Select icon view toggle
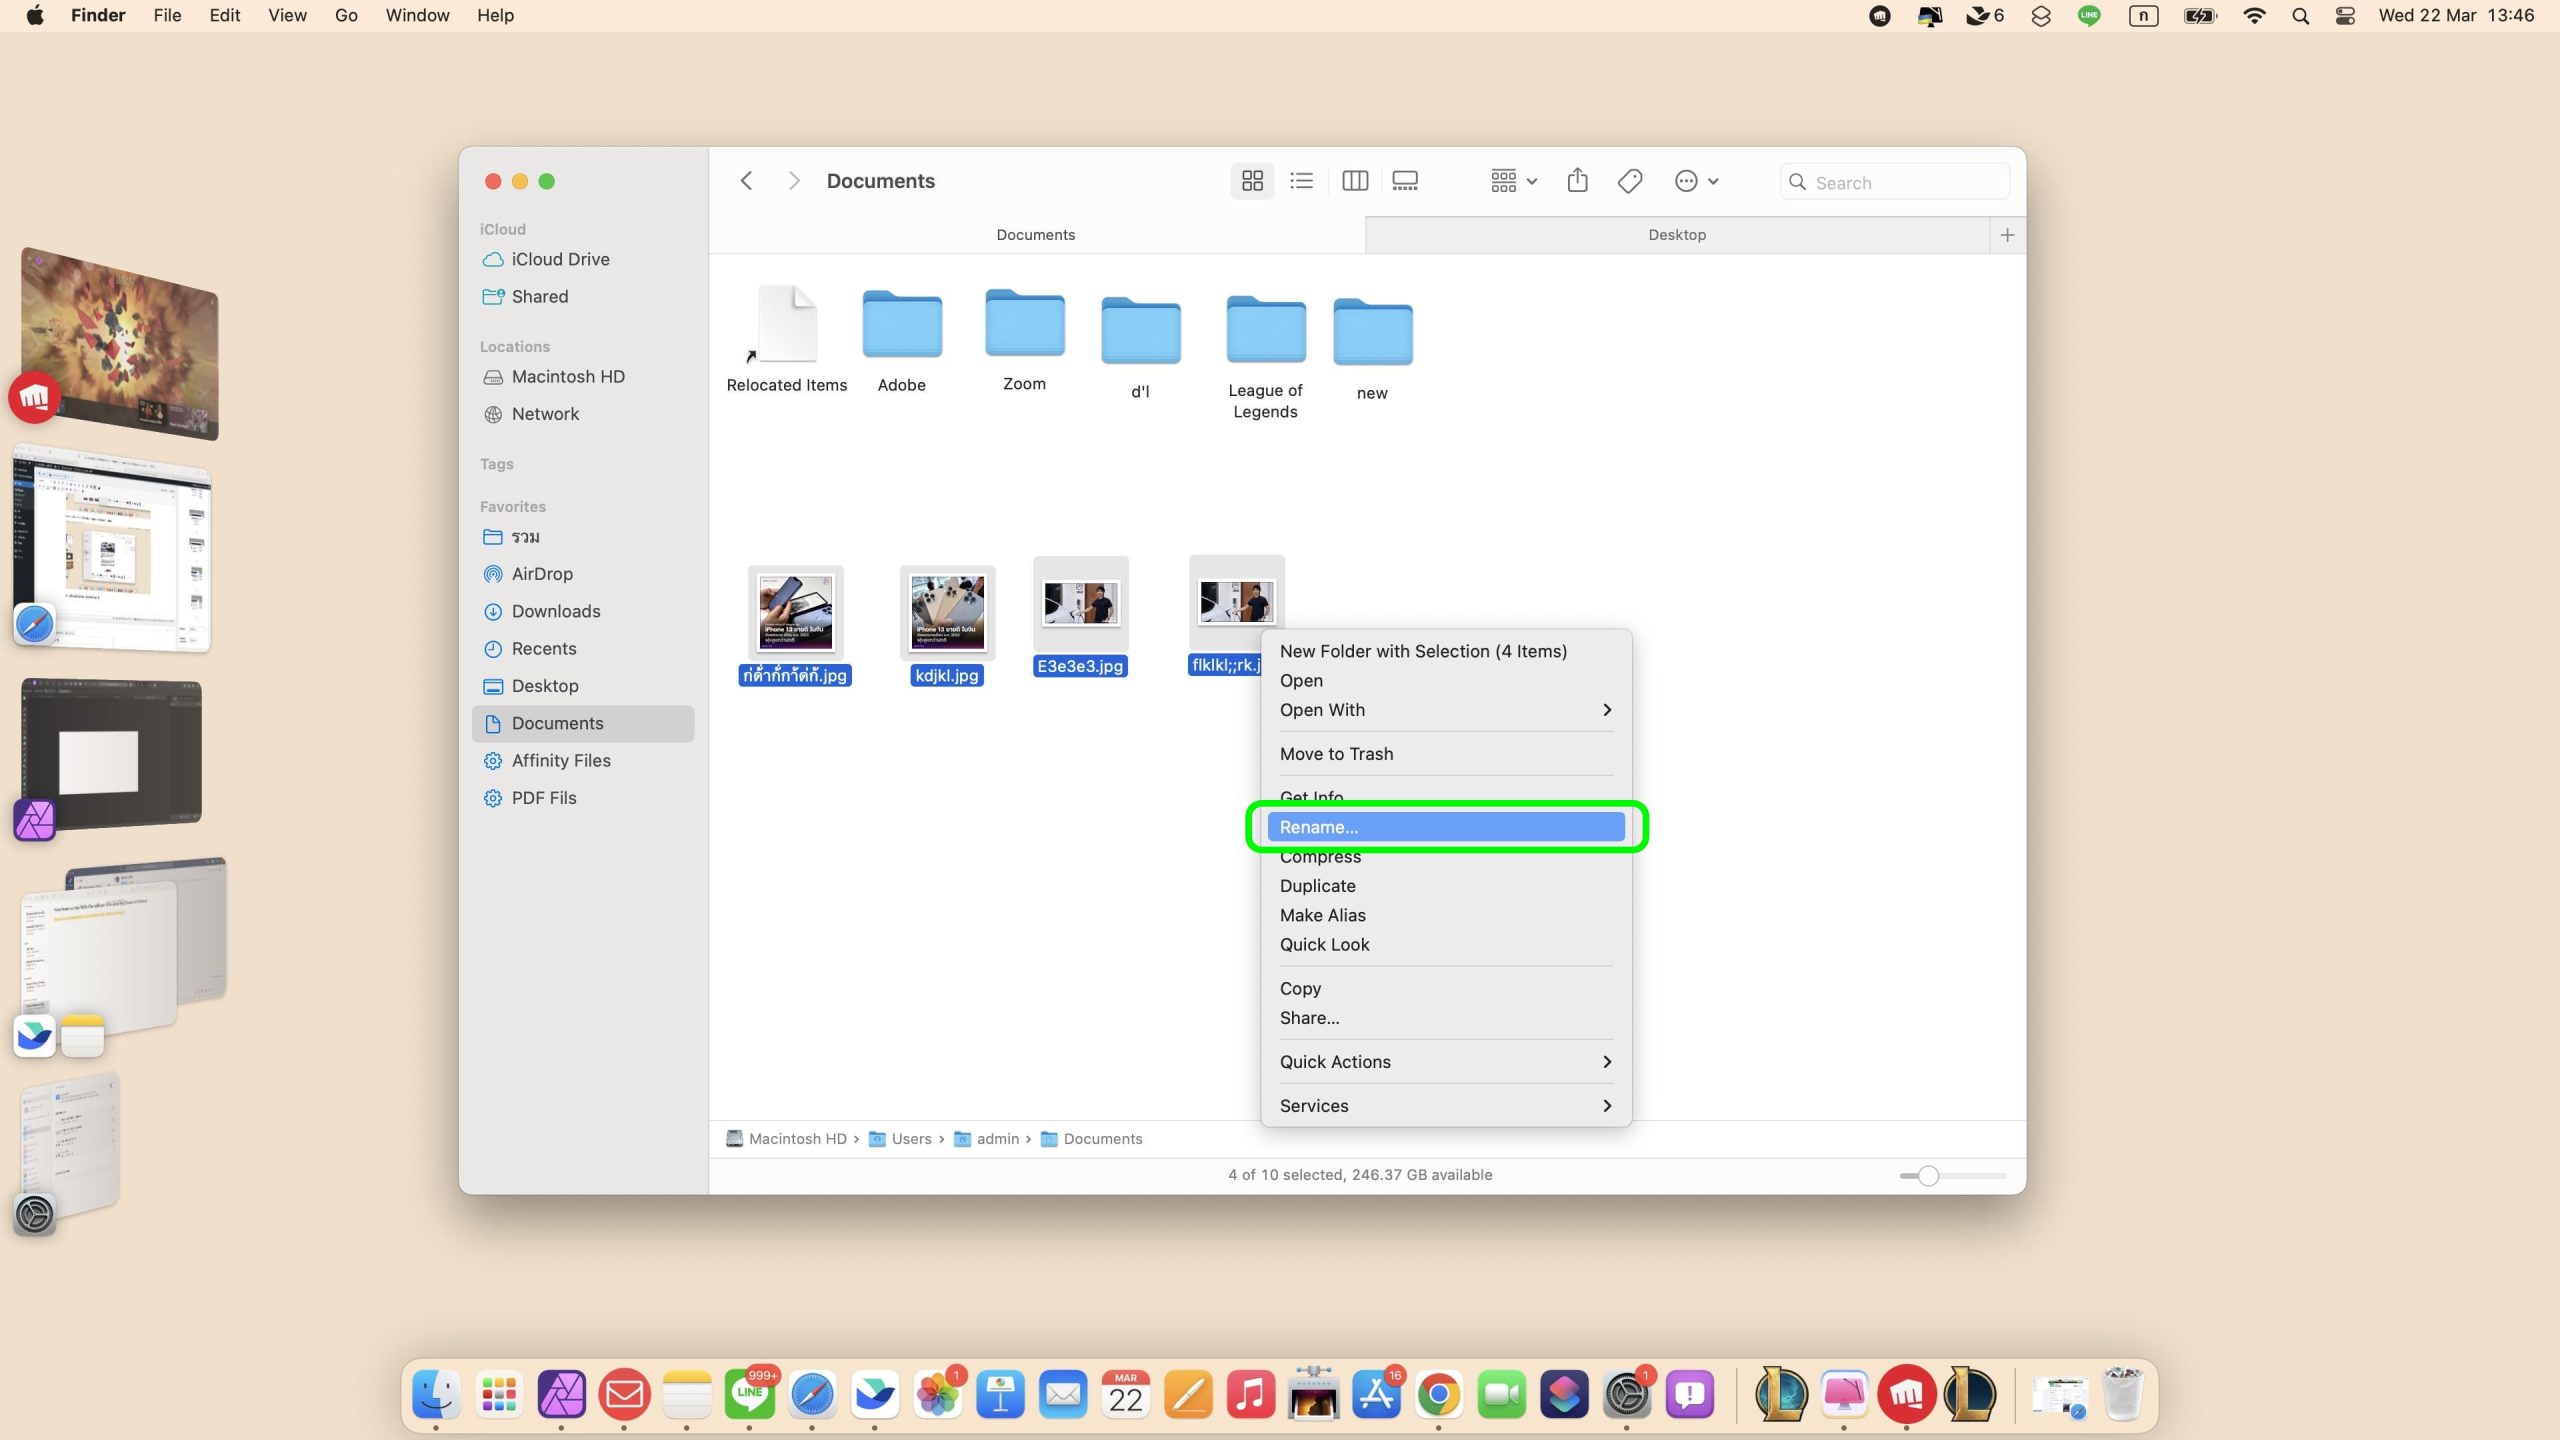The image size is (2560, 1440). point(1251,181)
